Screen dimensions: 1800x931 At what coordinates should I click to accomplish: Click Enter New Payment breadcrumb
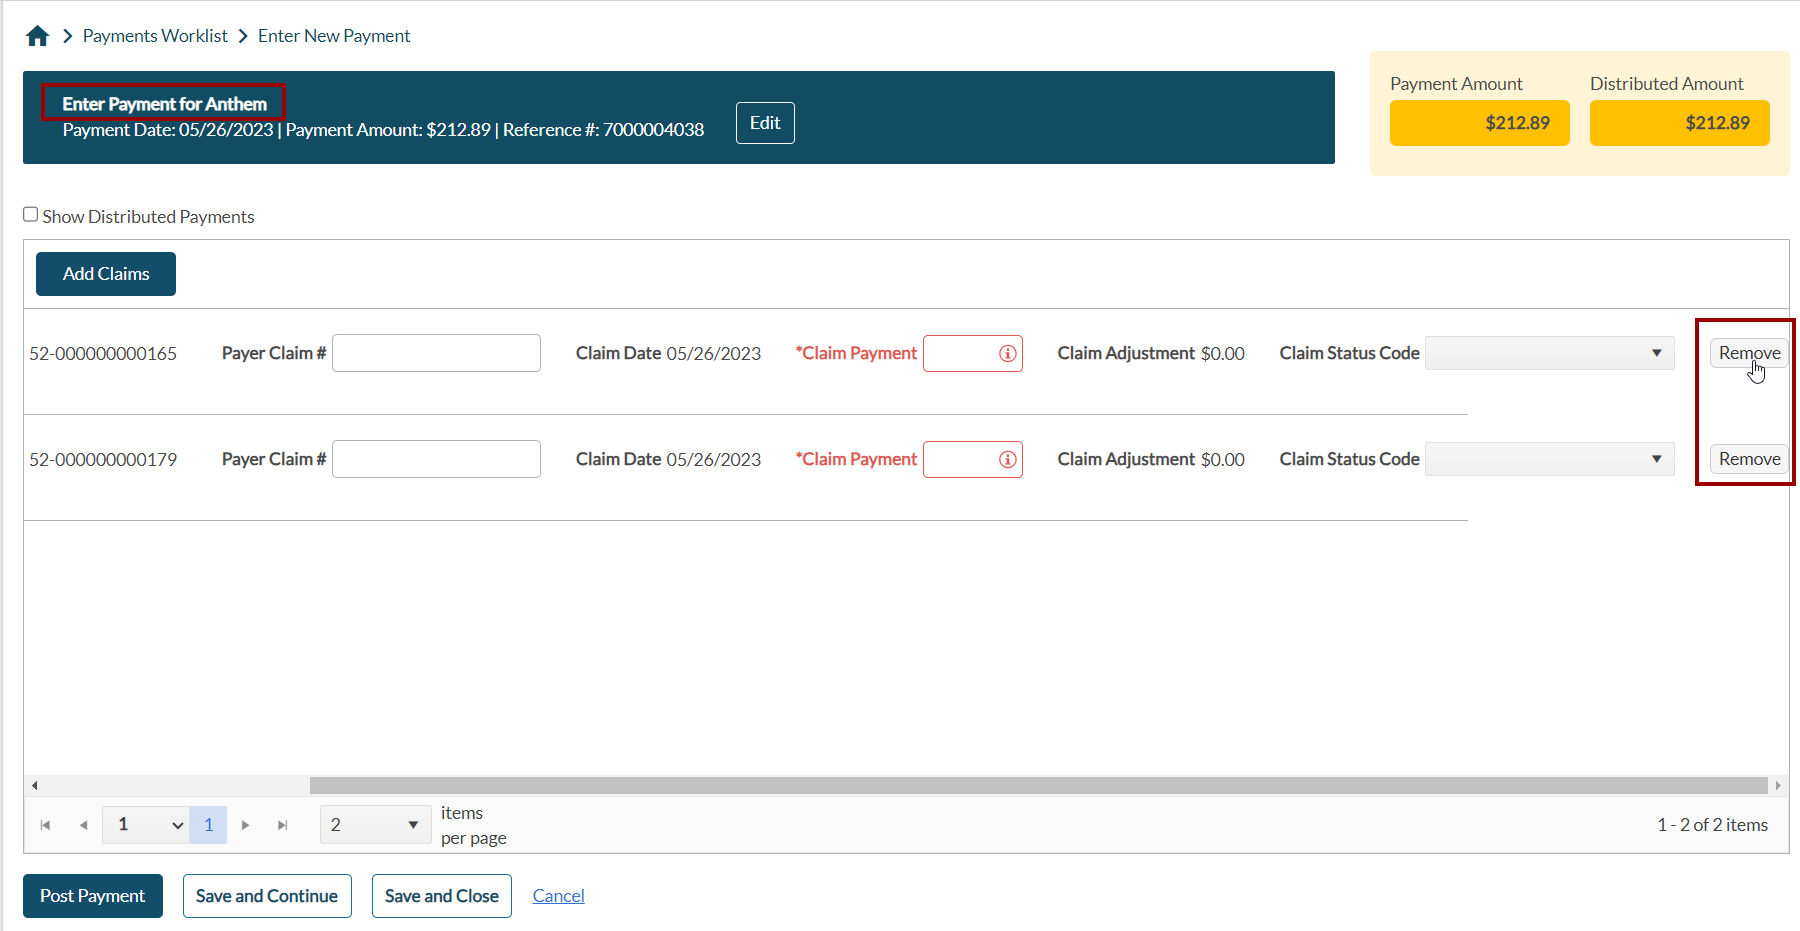point(334,36)
